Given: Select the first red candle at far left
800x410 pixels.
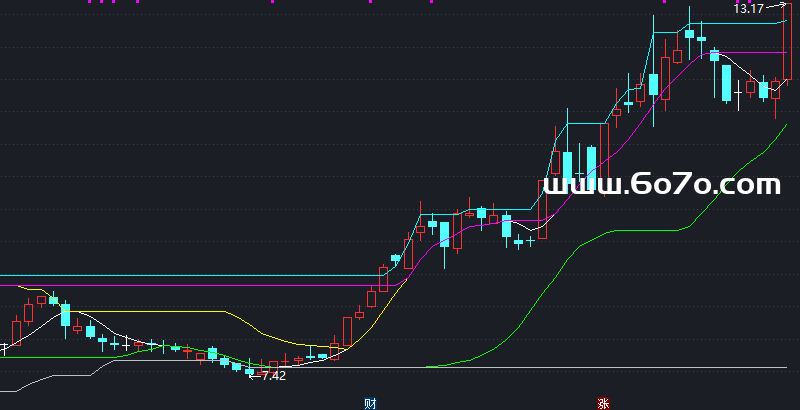Looking at the screenshot, I should [15, 330].
